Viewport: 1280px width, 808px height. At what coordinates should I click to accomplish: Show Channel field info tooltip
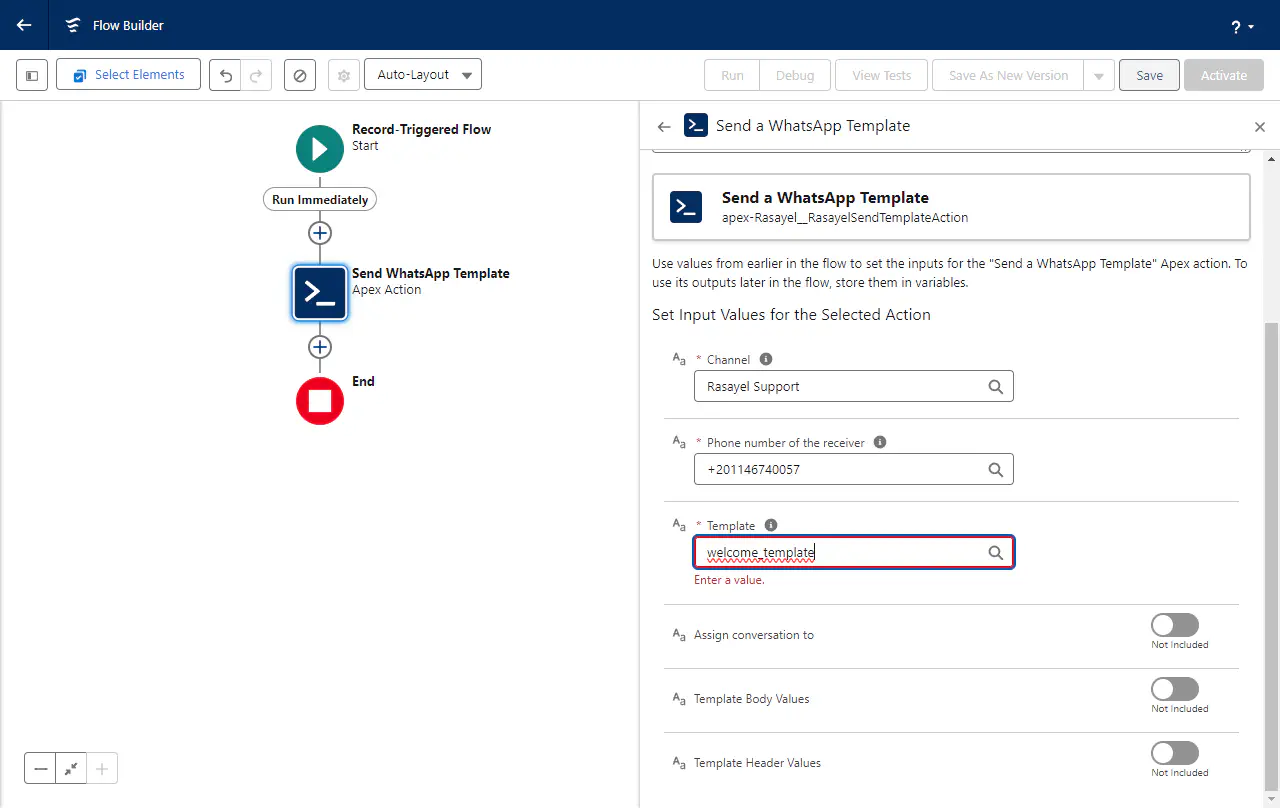pos(766,359)
